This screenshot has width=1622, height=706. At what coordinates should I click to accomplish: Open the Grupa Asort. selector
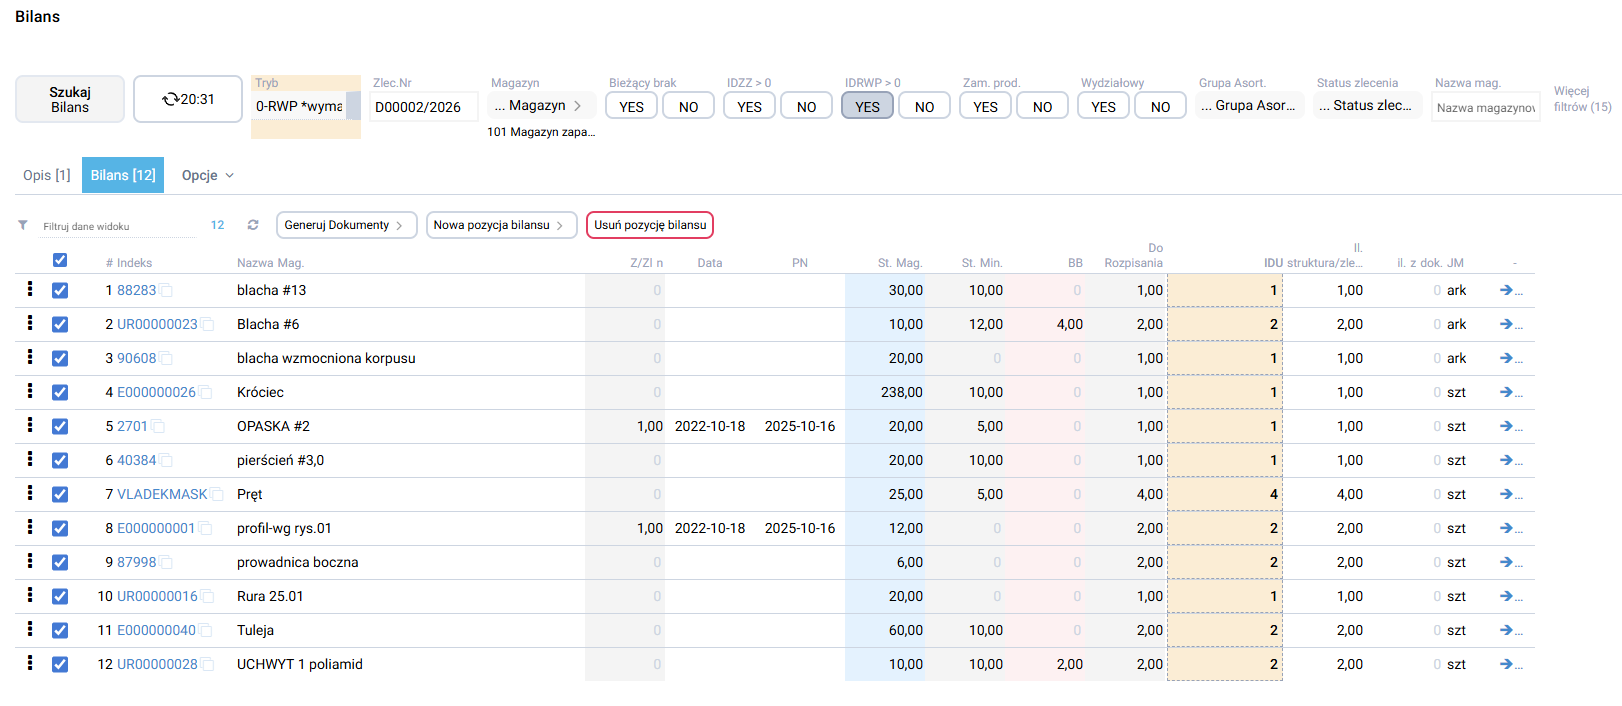[1249, 105]
